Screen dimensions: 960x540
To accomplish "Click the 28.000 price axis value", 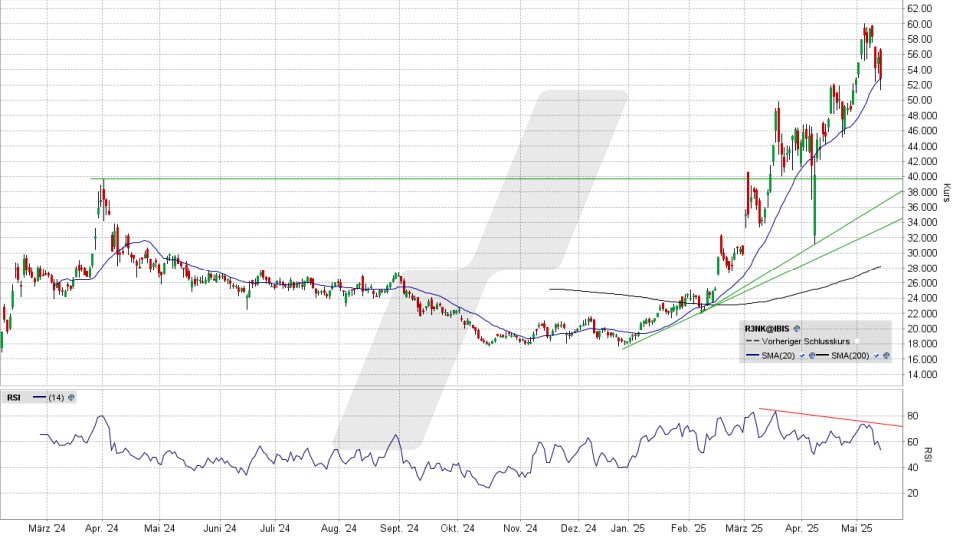I will (x=922, y=268).
